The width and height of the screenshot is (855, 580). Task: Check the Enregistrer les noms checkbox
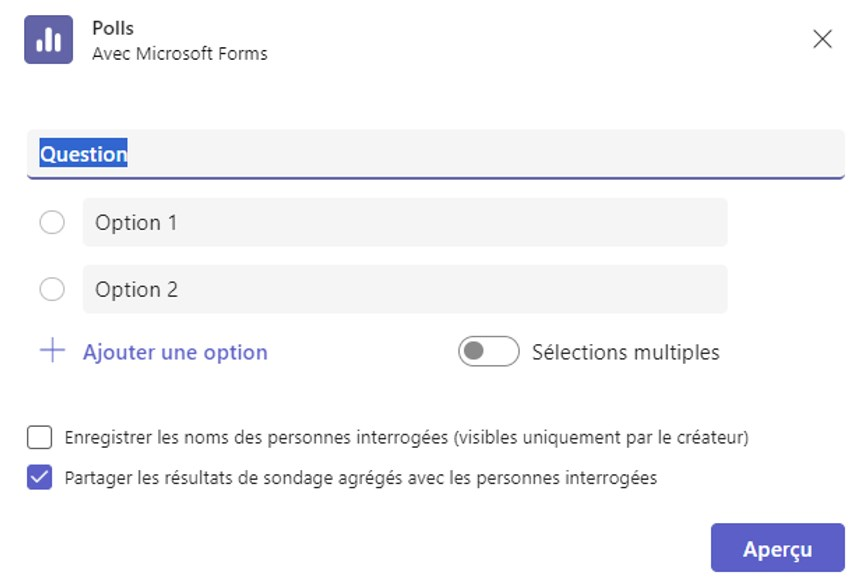click(x=40, y=437)
